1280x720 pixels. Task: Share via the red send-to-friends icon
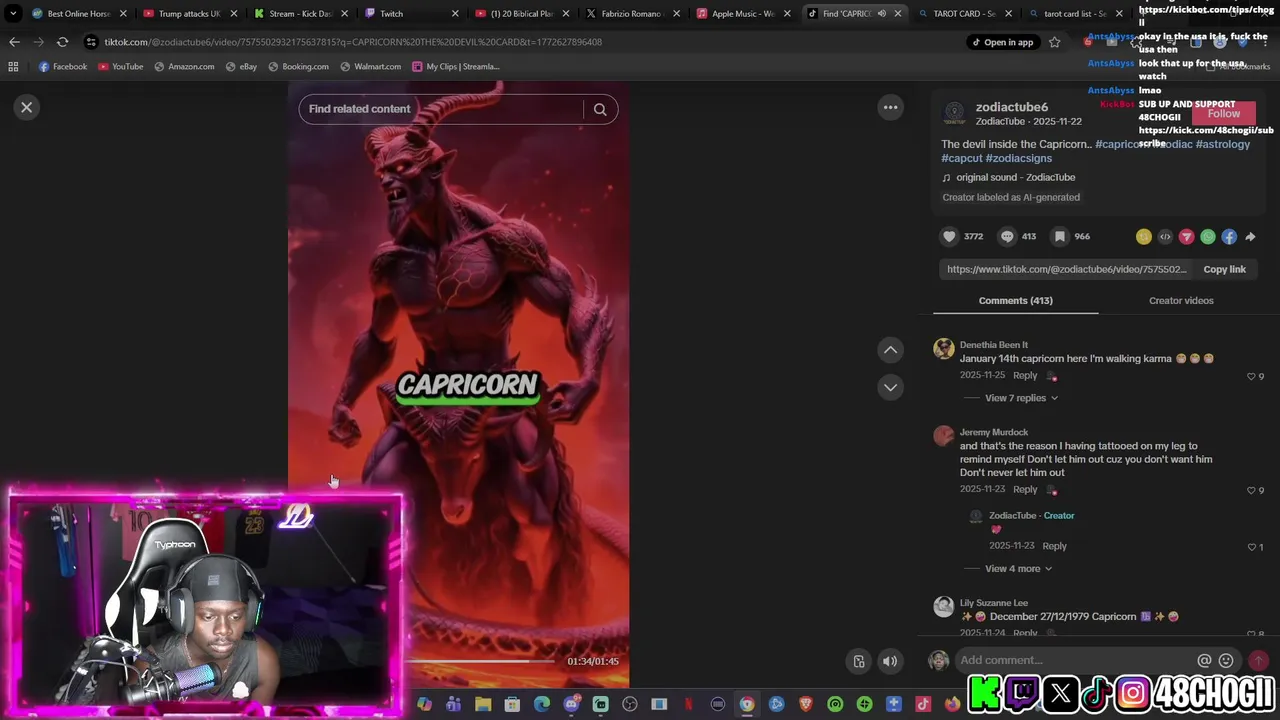tap(1186, 237)
